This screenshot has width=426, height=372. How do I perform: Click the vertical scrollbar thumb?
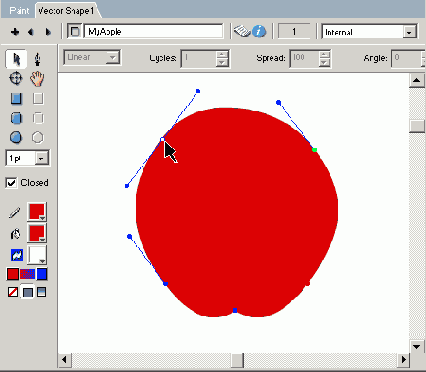coord(417,126)
